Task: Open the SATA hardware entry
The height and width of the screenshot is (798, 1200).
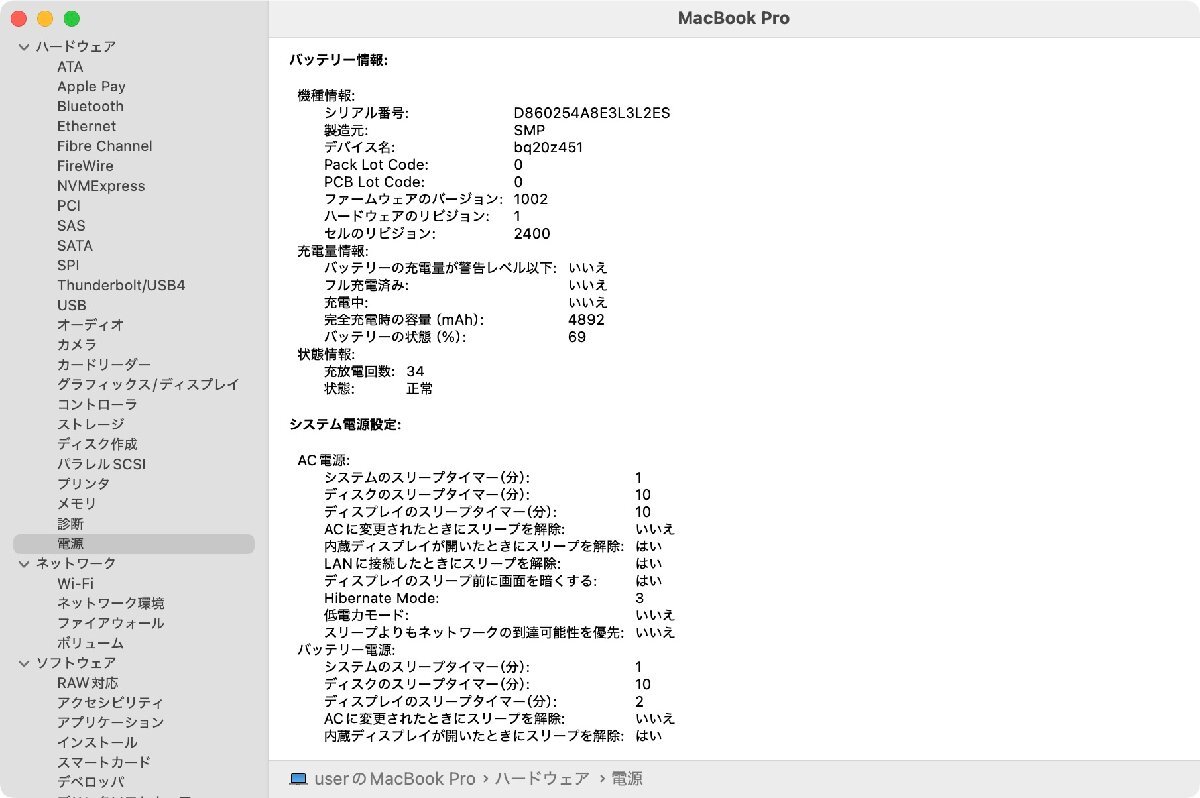Action: coord(75,245)
